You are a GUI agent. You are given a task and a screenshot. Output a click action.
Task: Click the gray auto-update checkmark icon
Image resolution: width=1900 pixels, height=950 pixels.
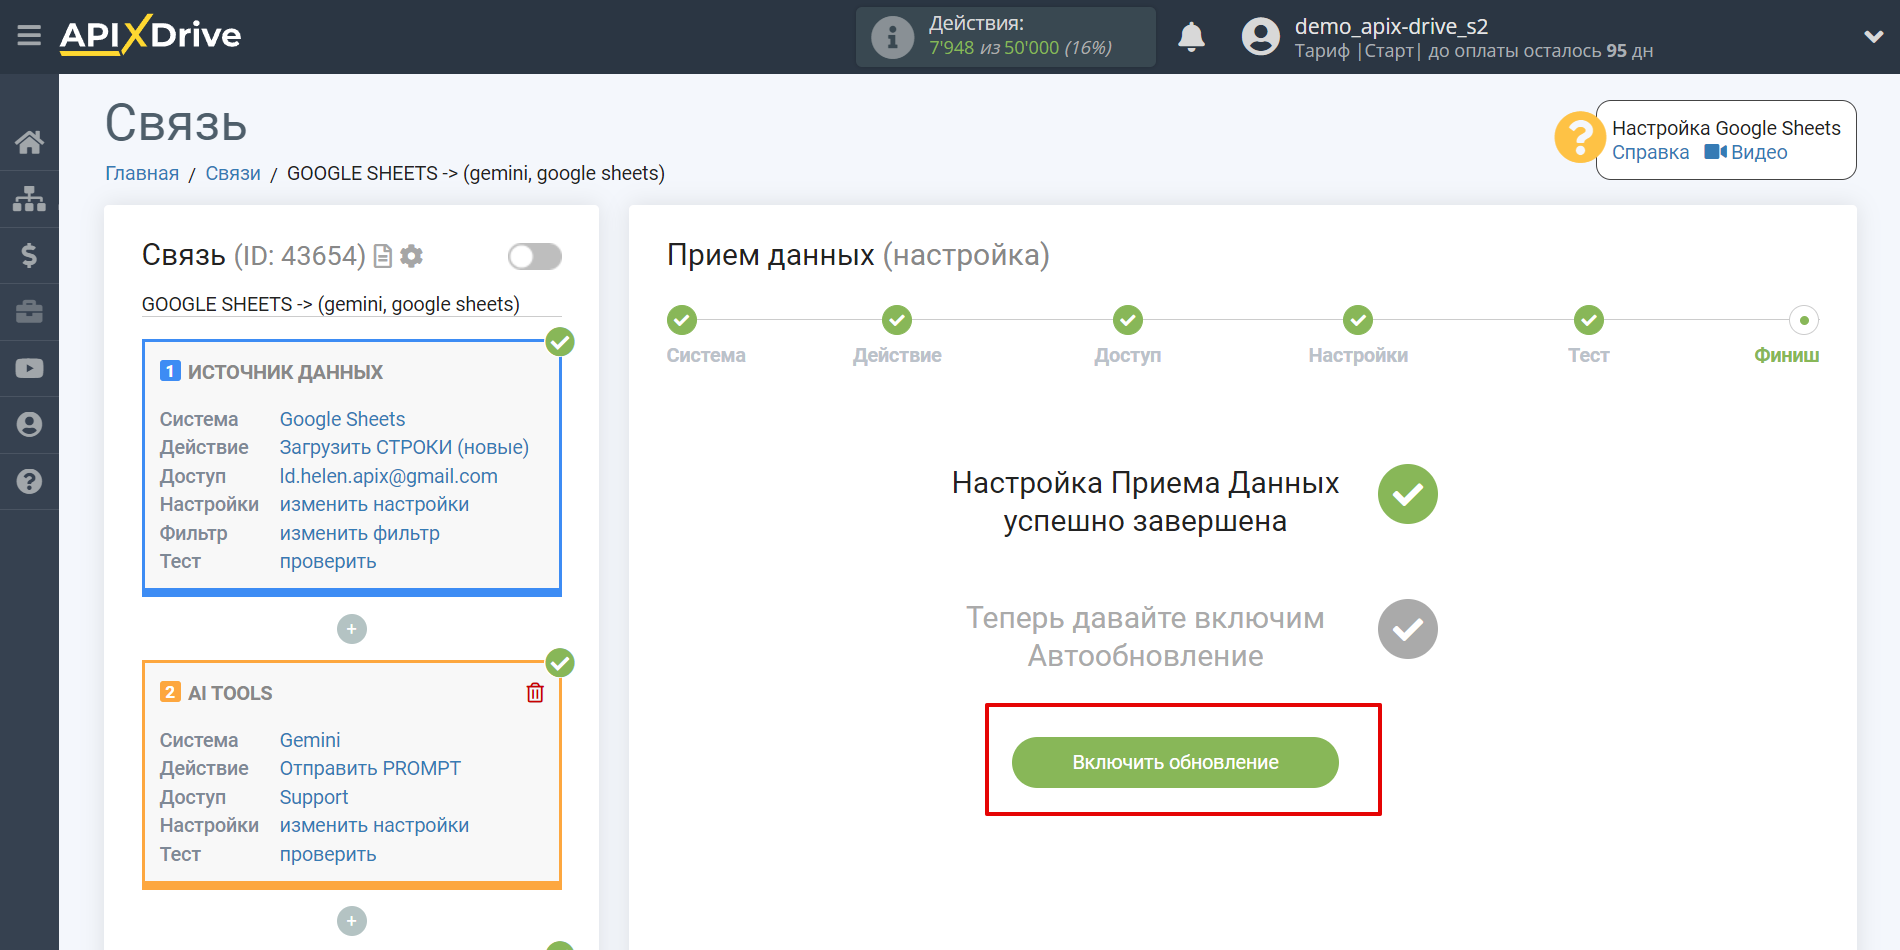click(x=1407, y=629)
